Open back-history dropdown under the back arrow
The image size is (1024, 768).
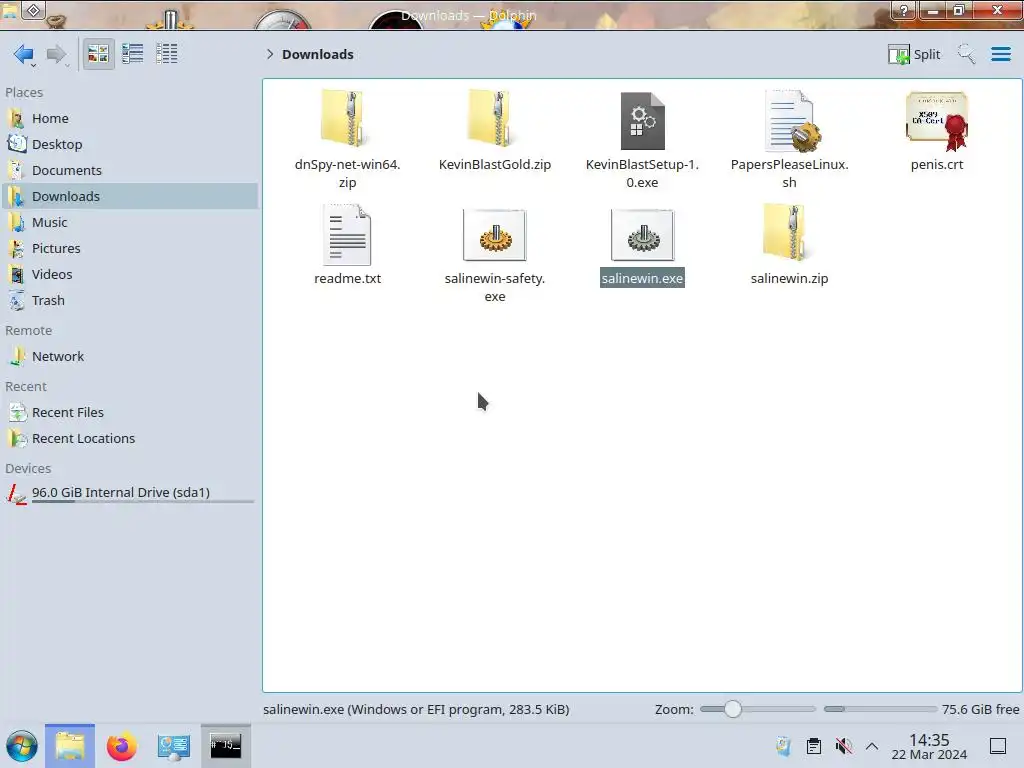pyautogui.click(x=33, y=65)
